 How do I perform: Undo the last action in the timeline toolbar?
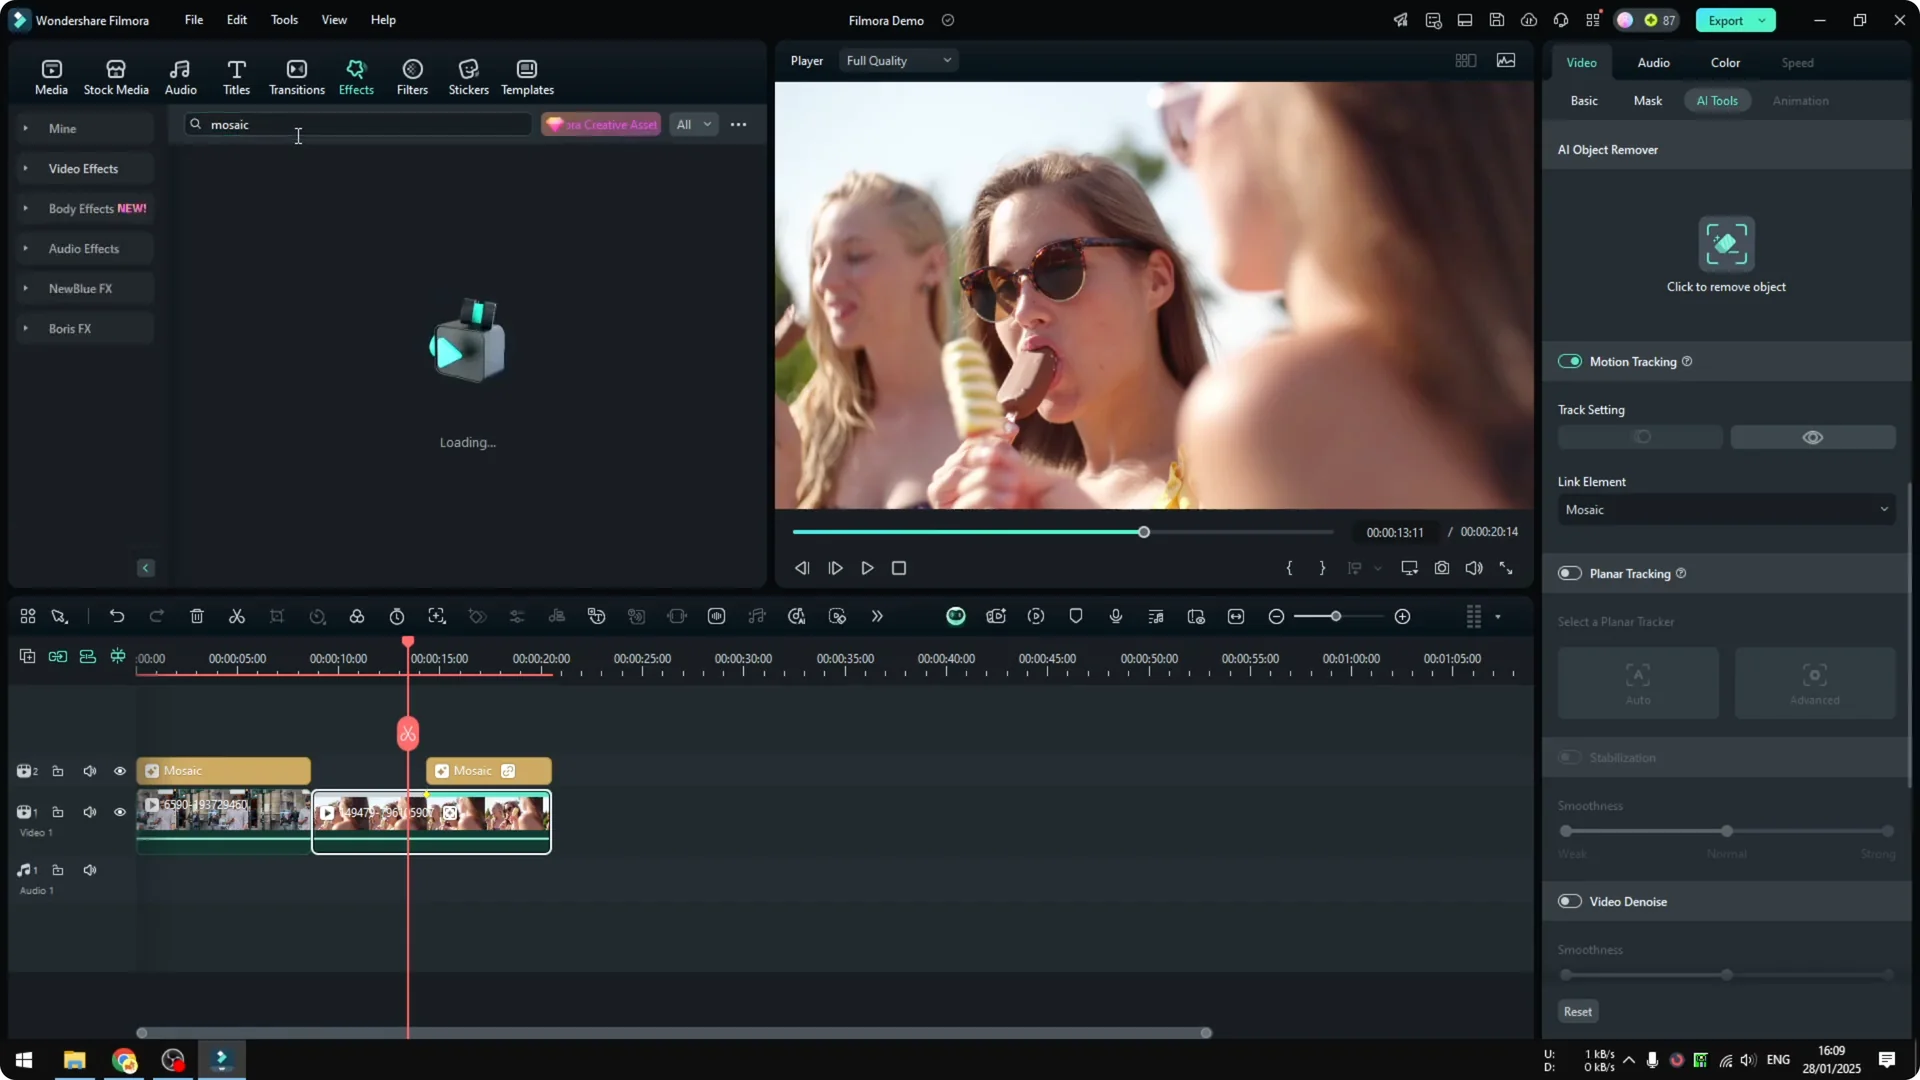tap(117, 616)
